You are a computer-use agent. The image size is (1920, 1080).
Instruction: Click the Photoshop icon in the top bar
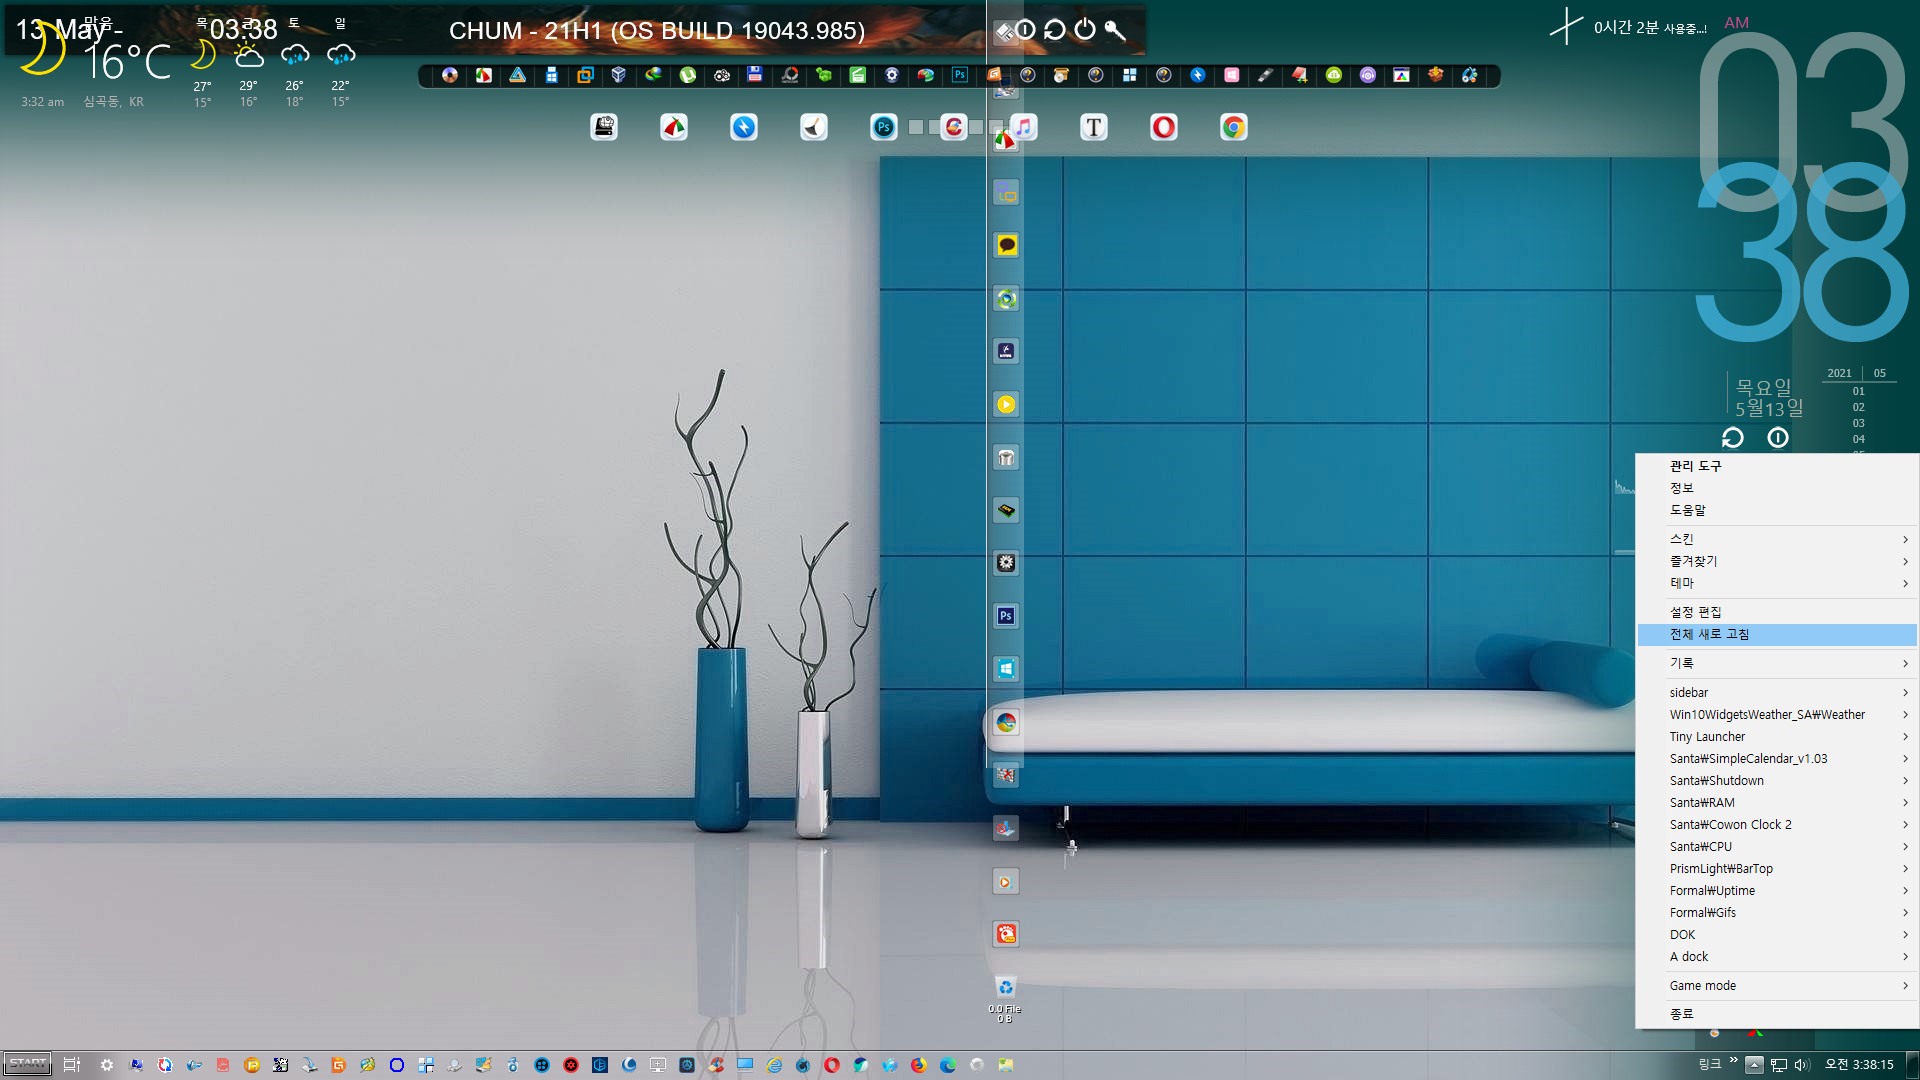(960, 75)
